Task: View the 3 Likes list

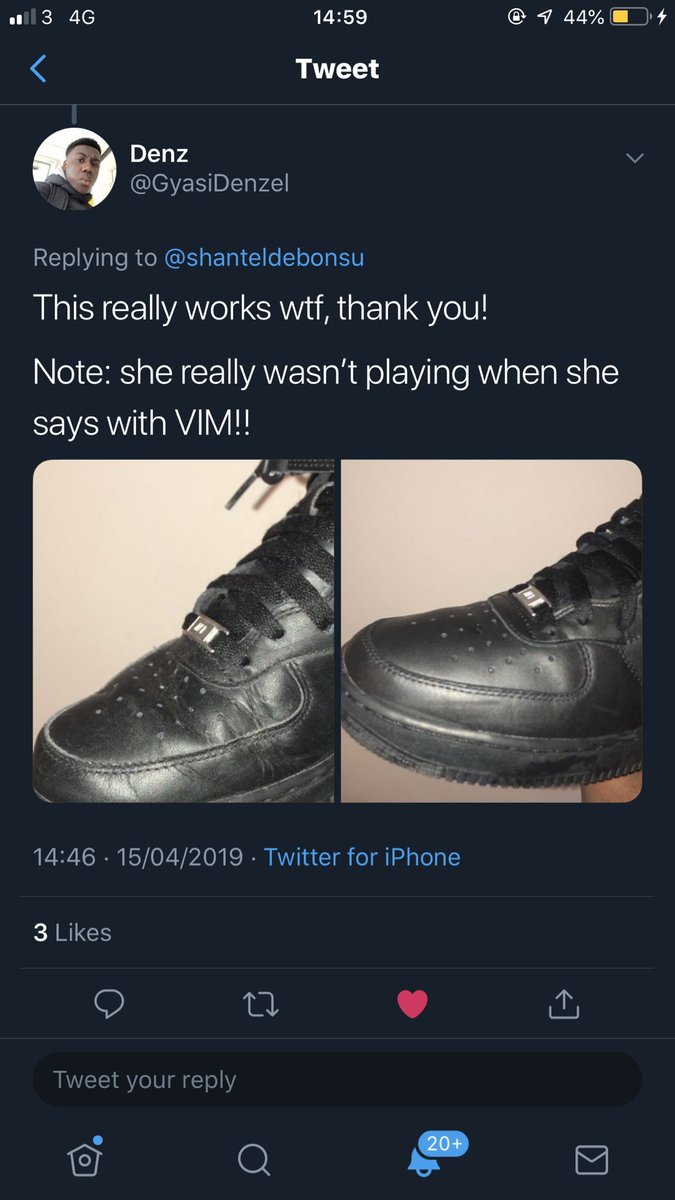Action: pos(72,932)
